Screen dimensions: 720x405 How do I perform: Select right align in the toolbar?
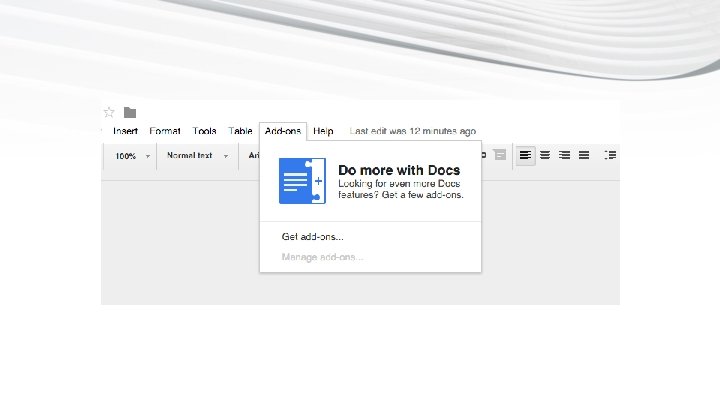click(564, 155)
